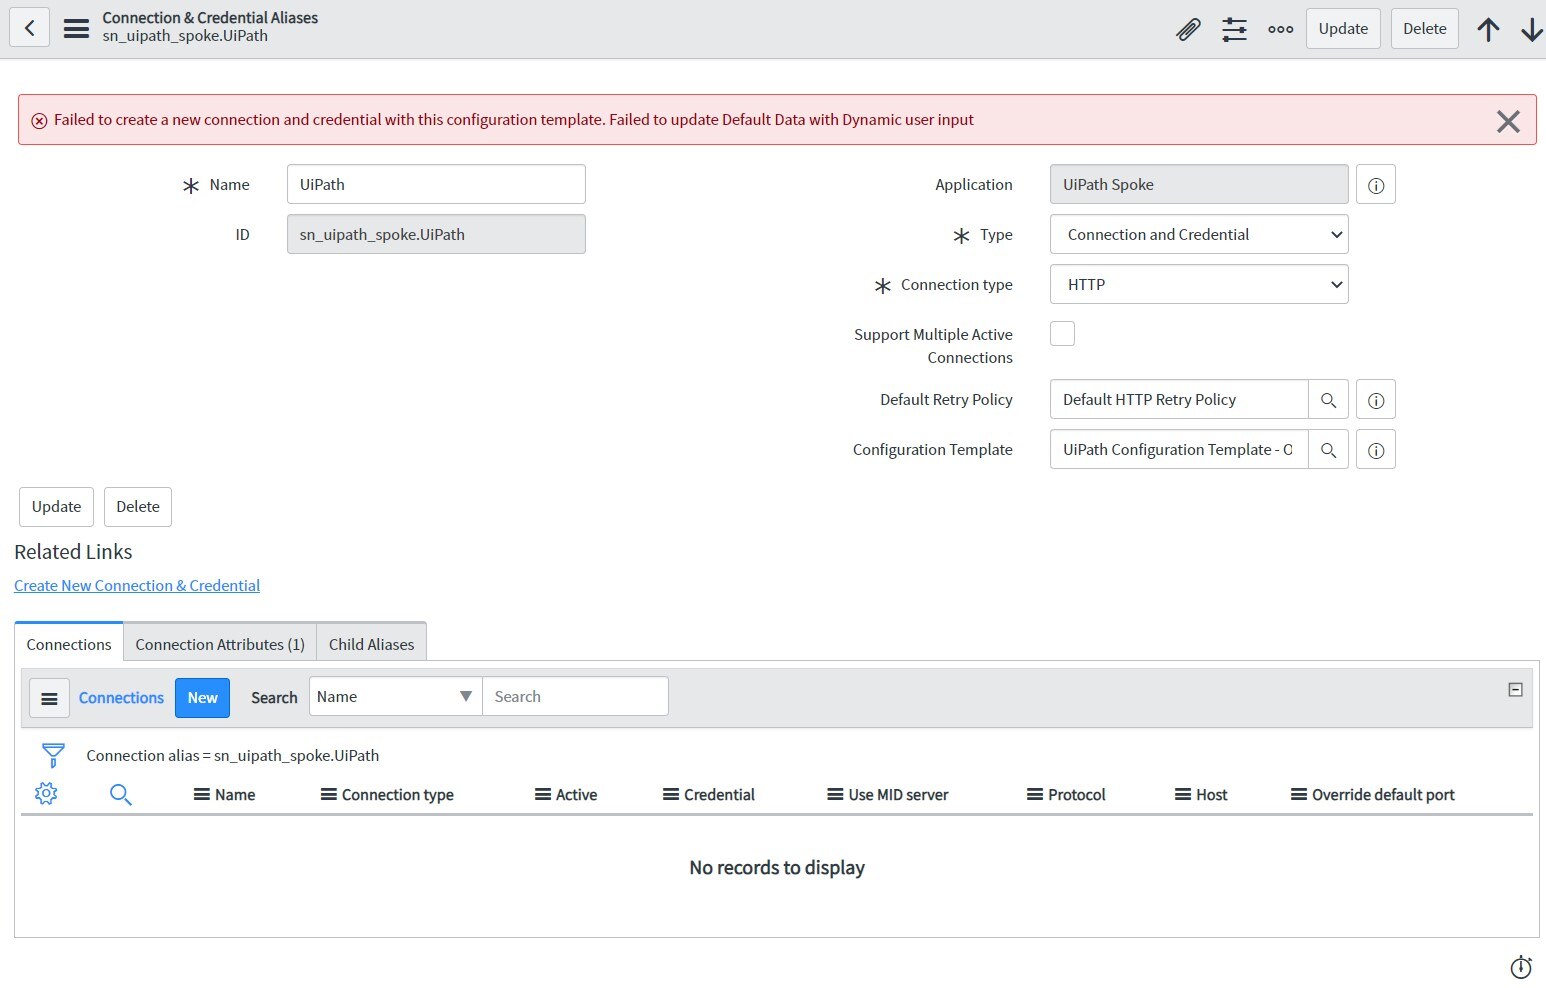1546x988 pixels.
Task: Preview the Default Retry Policy record info
Action: click(x=1376, y=400)
